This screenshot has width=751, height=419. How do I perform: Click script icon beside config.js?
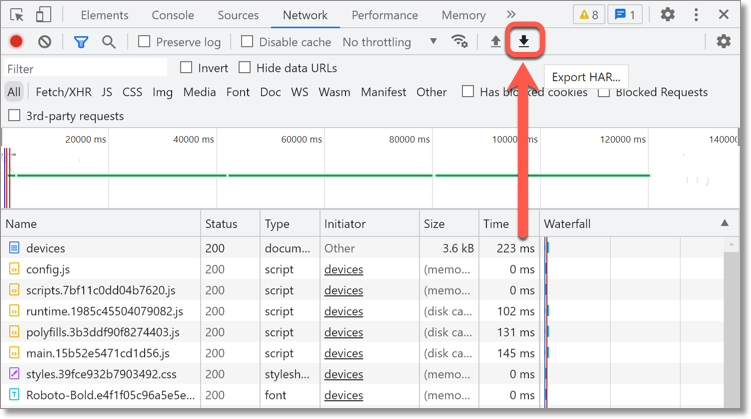(x=14, y=269)
